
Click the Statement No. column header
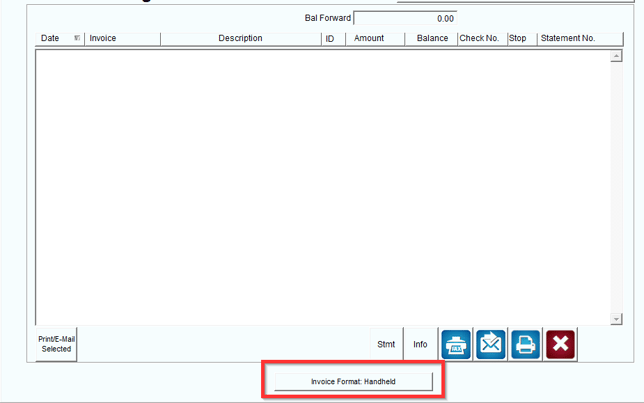580,39
